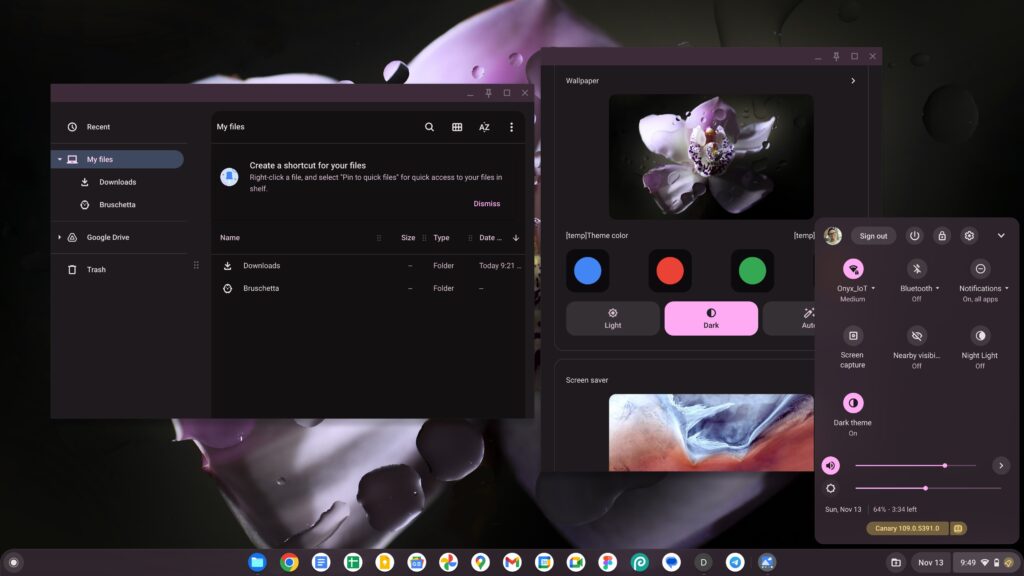
Task: Click the Sign out button
Action: click(x=872, y=236)
